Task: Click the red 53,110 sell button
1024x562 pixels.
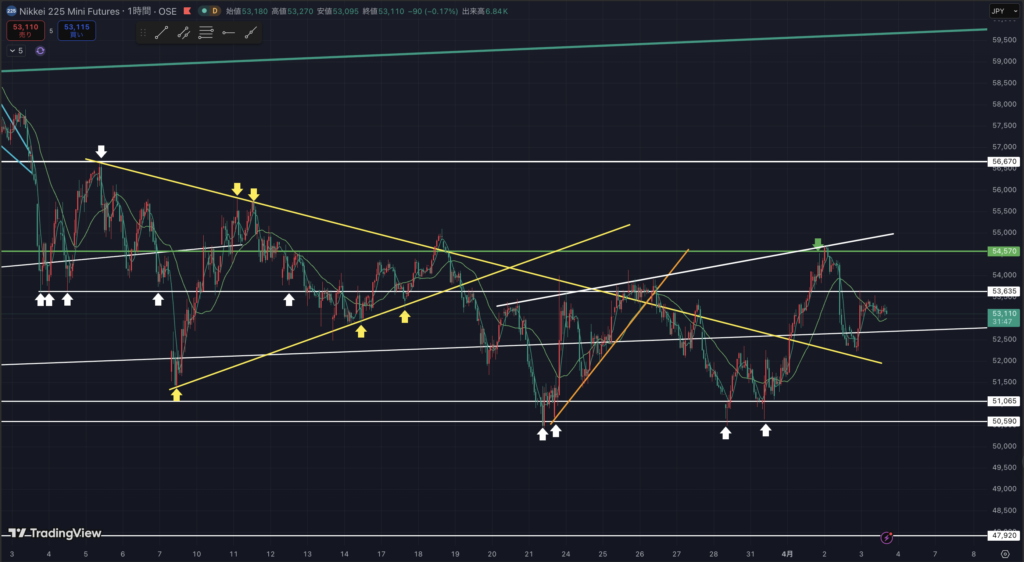Action: 24,32
